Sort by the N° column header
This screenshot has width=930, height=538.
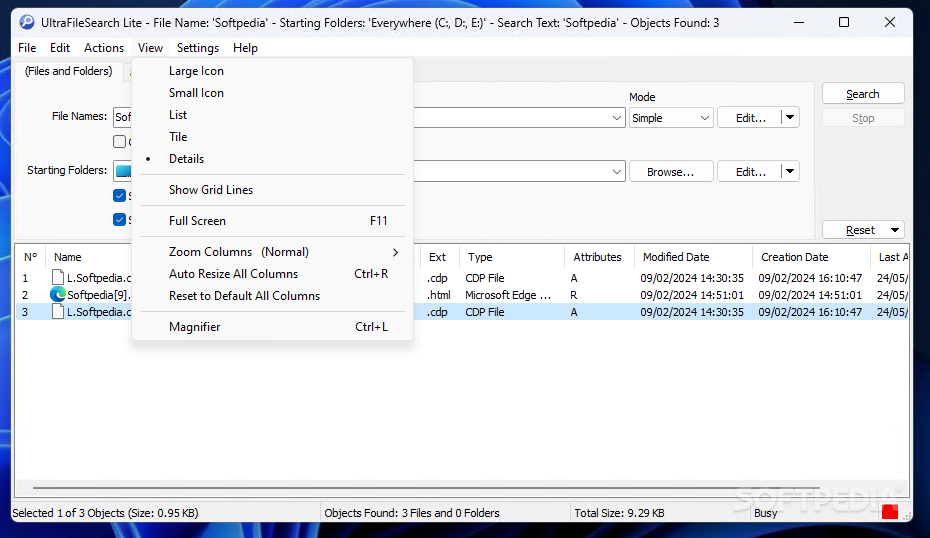pyautogui.click(x=30, y=257)
